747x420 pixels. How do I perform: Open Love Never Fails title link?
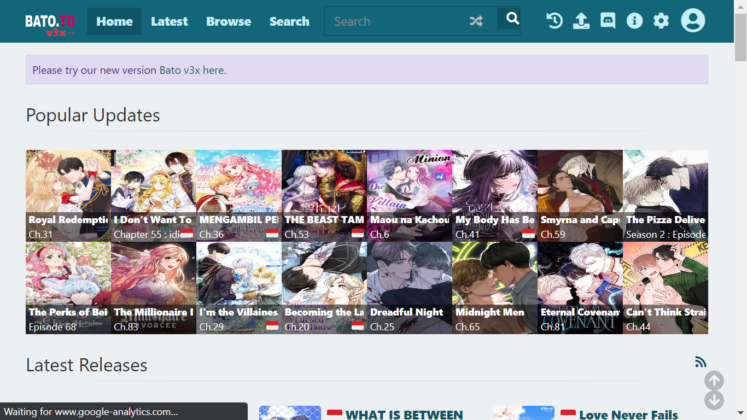(628, 414)
